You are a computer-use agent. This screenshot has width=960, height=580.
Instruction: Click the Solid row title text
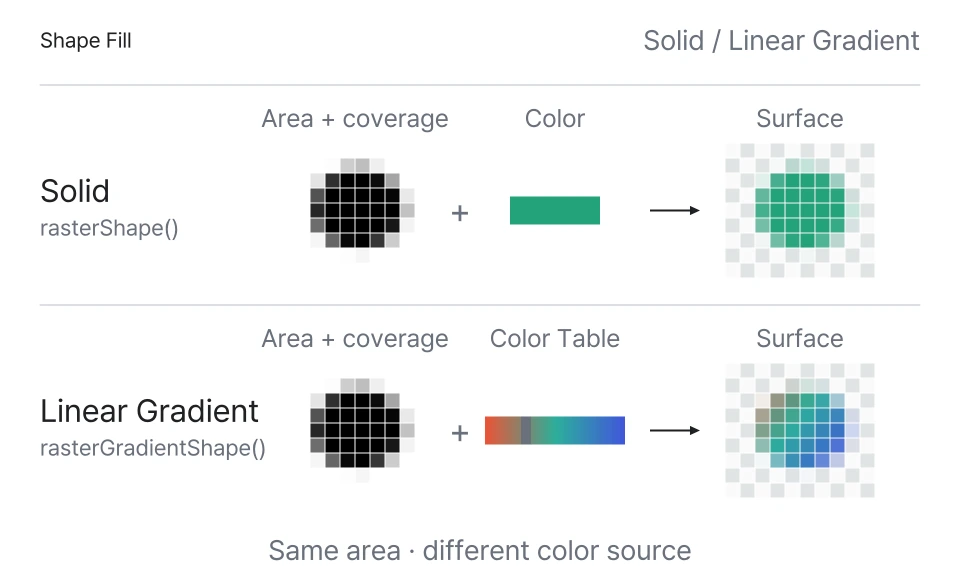click(x=75, y=191)
